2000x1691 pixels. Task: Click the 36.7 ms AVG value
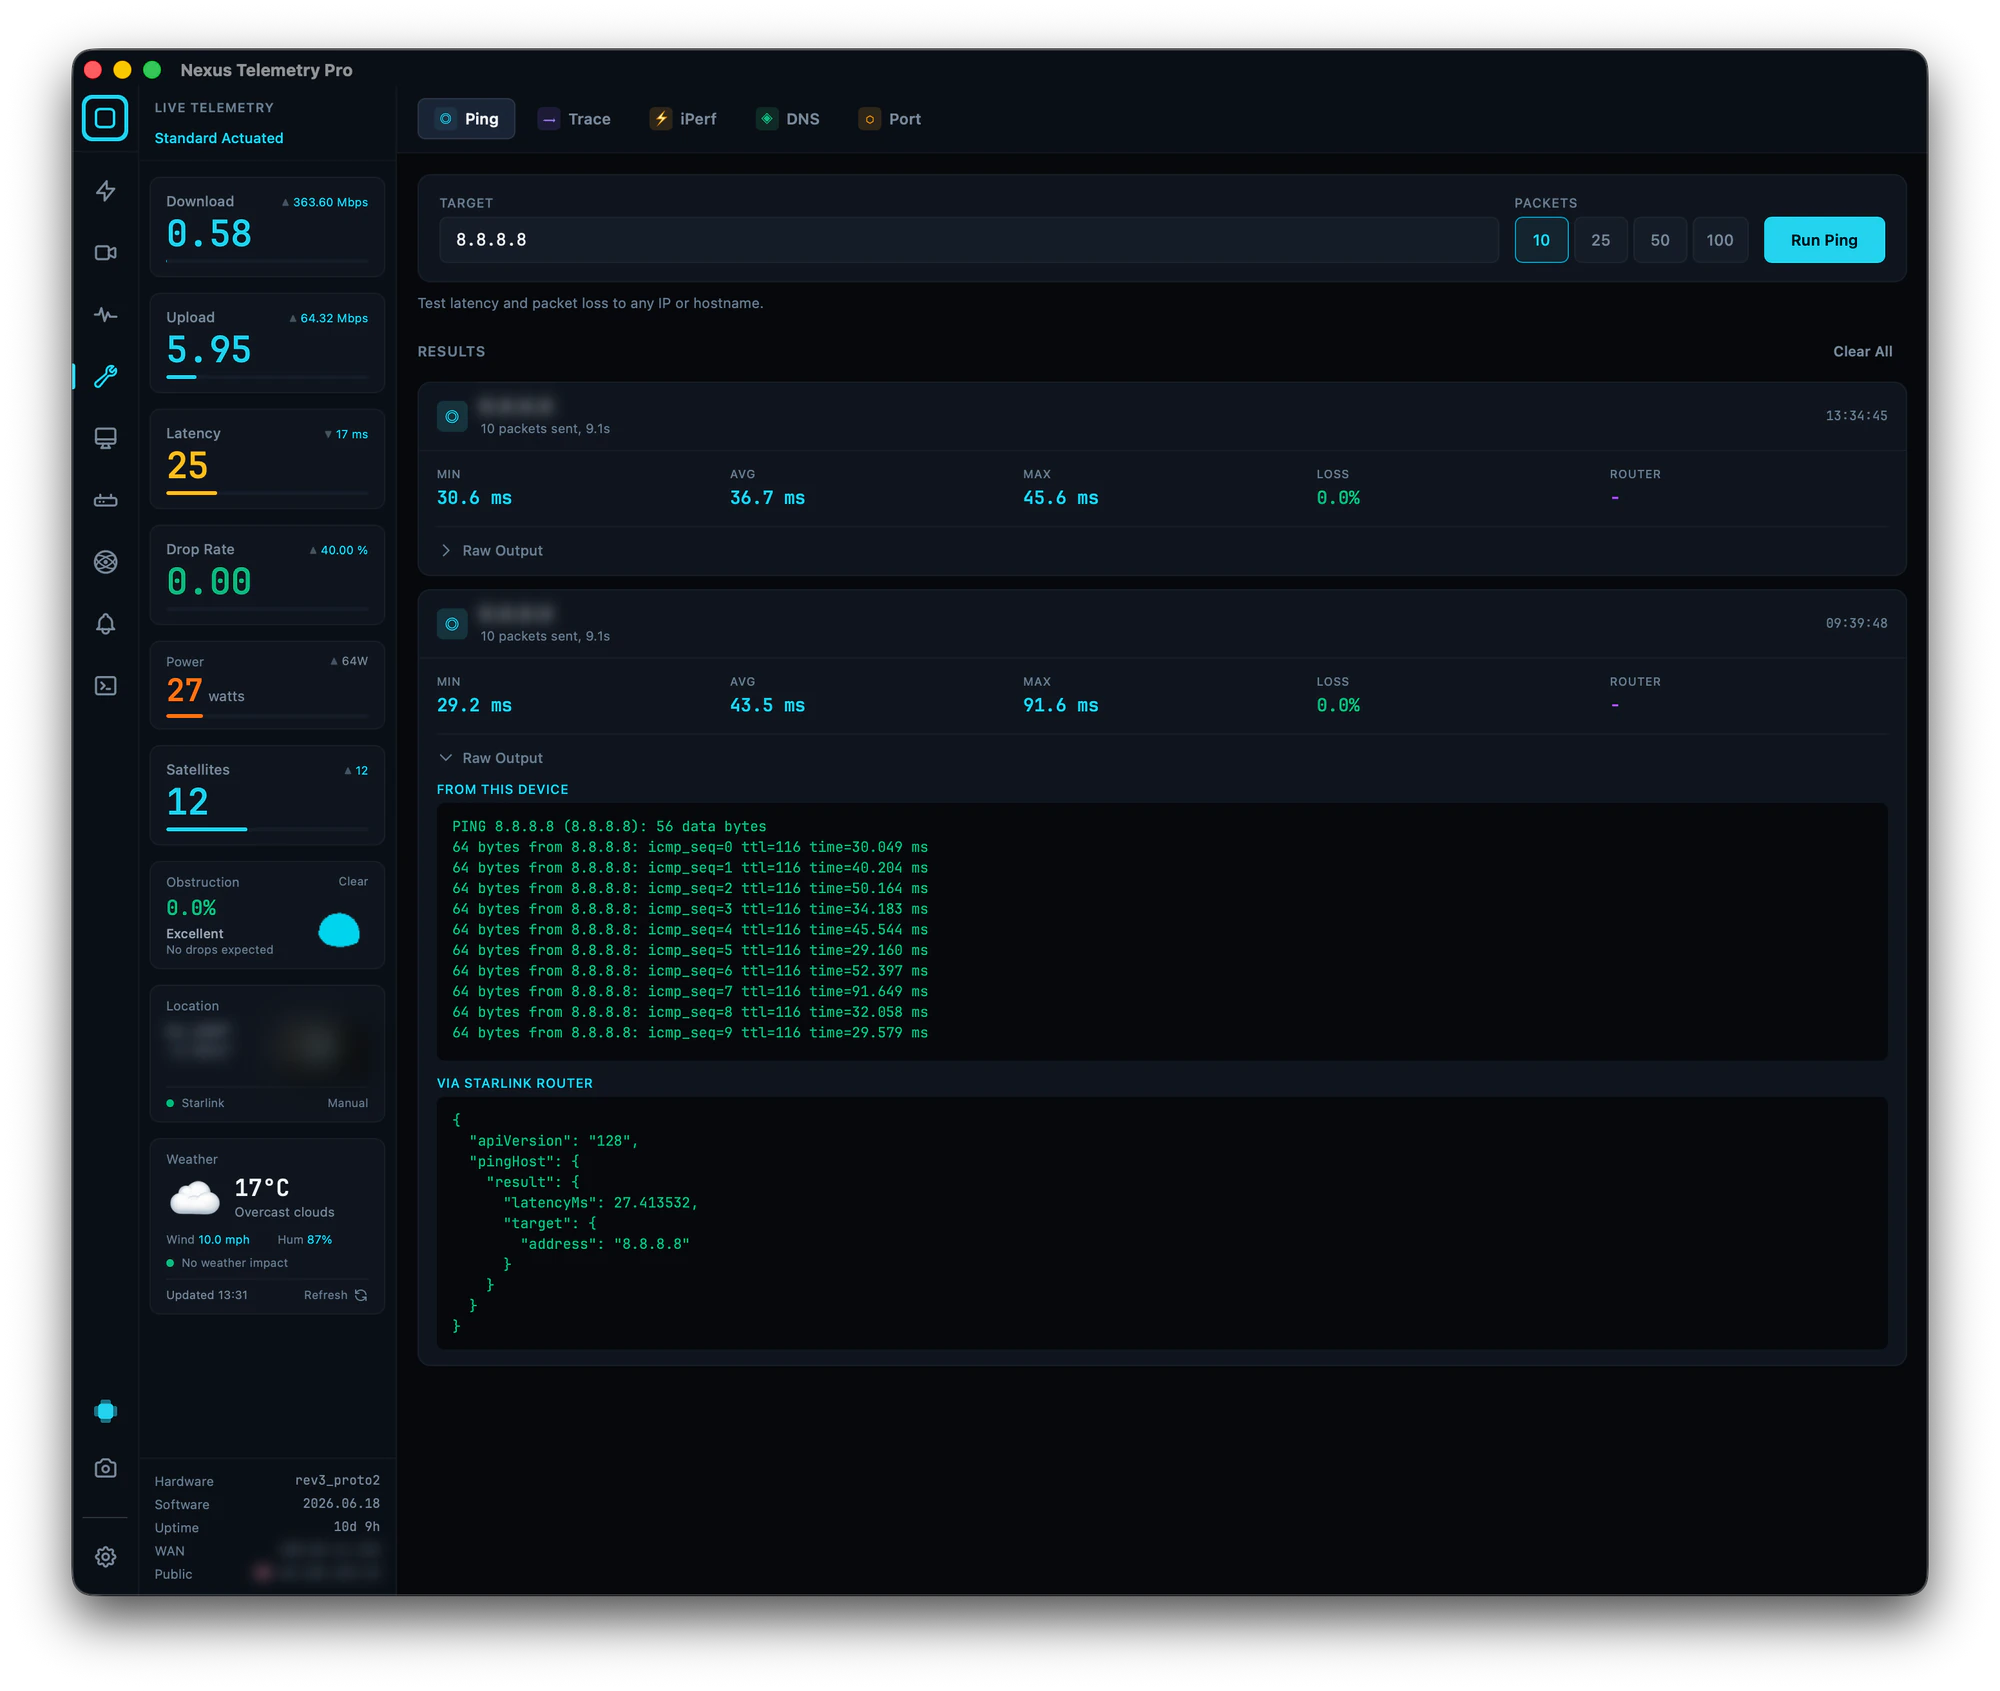[767, 498]
